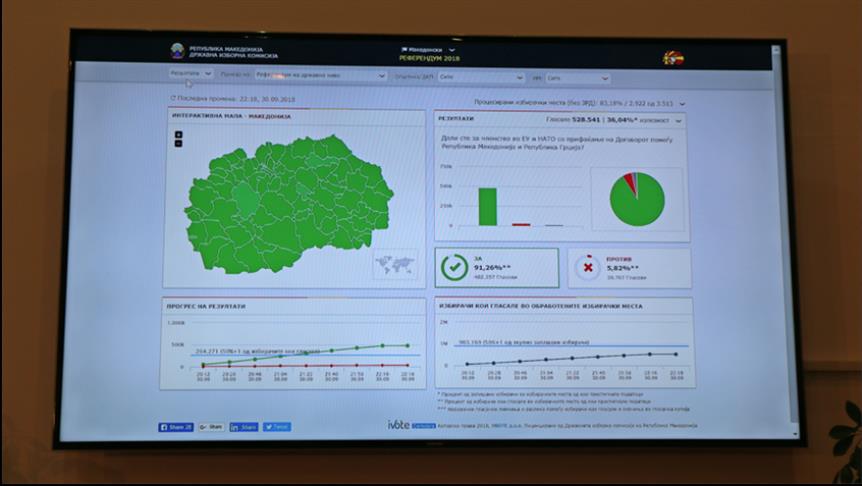The height and width of the screenshot is (486, 862).
Task: Open the 'Резултати' dropdown in filter bar
Action: 190,74
